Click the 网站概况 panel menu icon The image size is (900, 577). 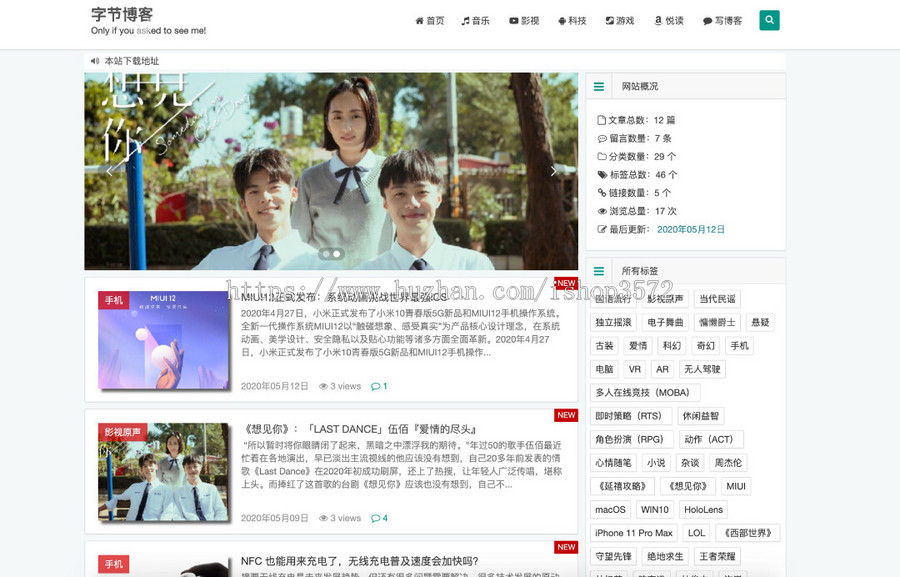click(x=599, y=87)
